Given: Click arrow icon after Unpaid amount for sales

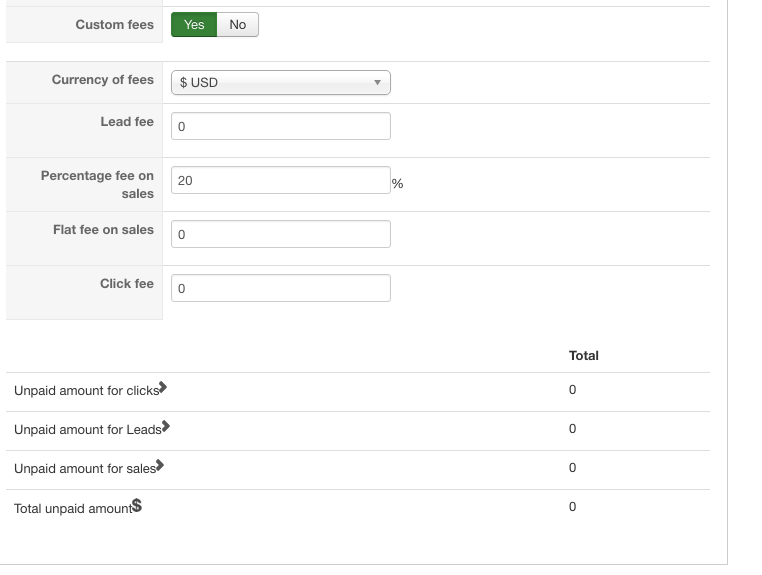Looking at the screenshot, I should [x=160, y=466].
